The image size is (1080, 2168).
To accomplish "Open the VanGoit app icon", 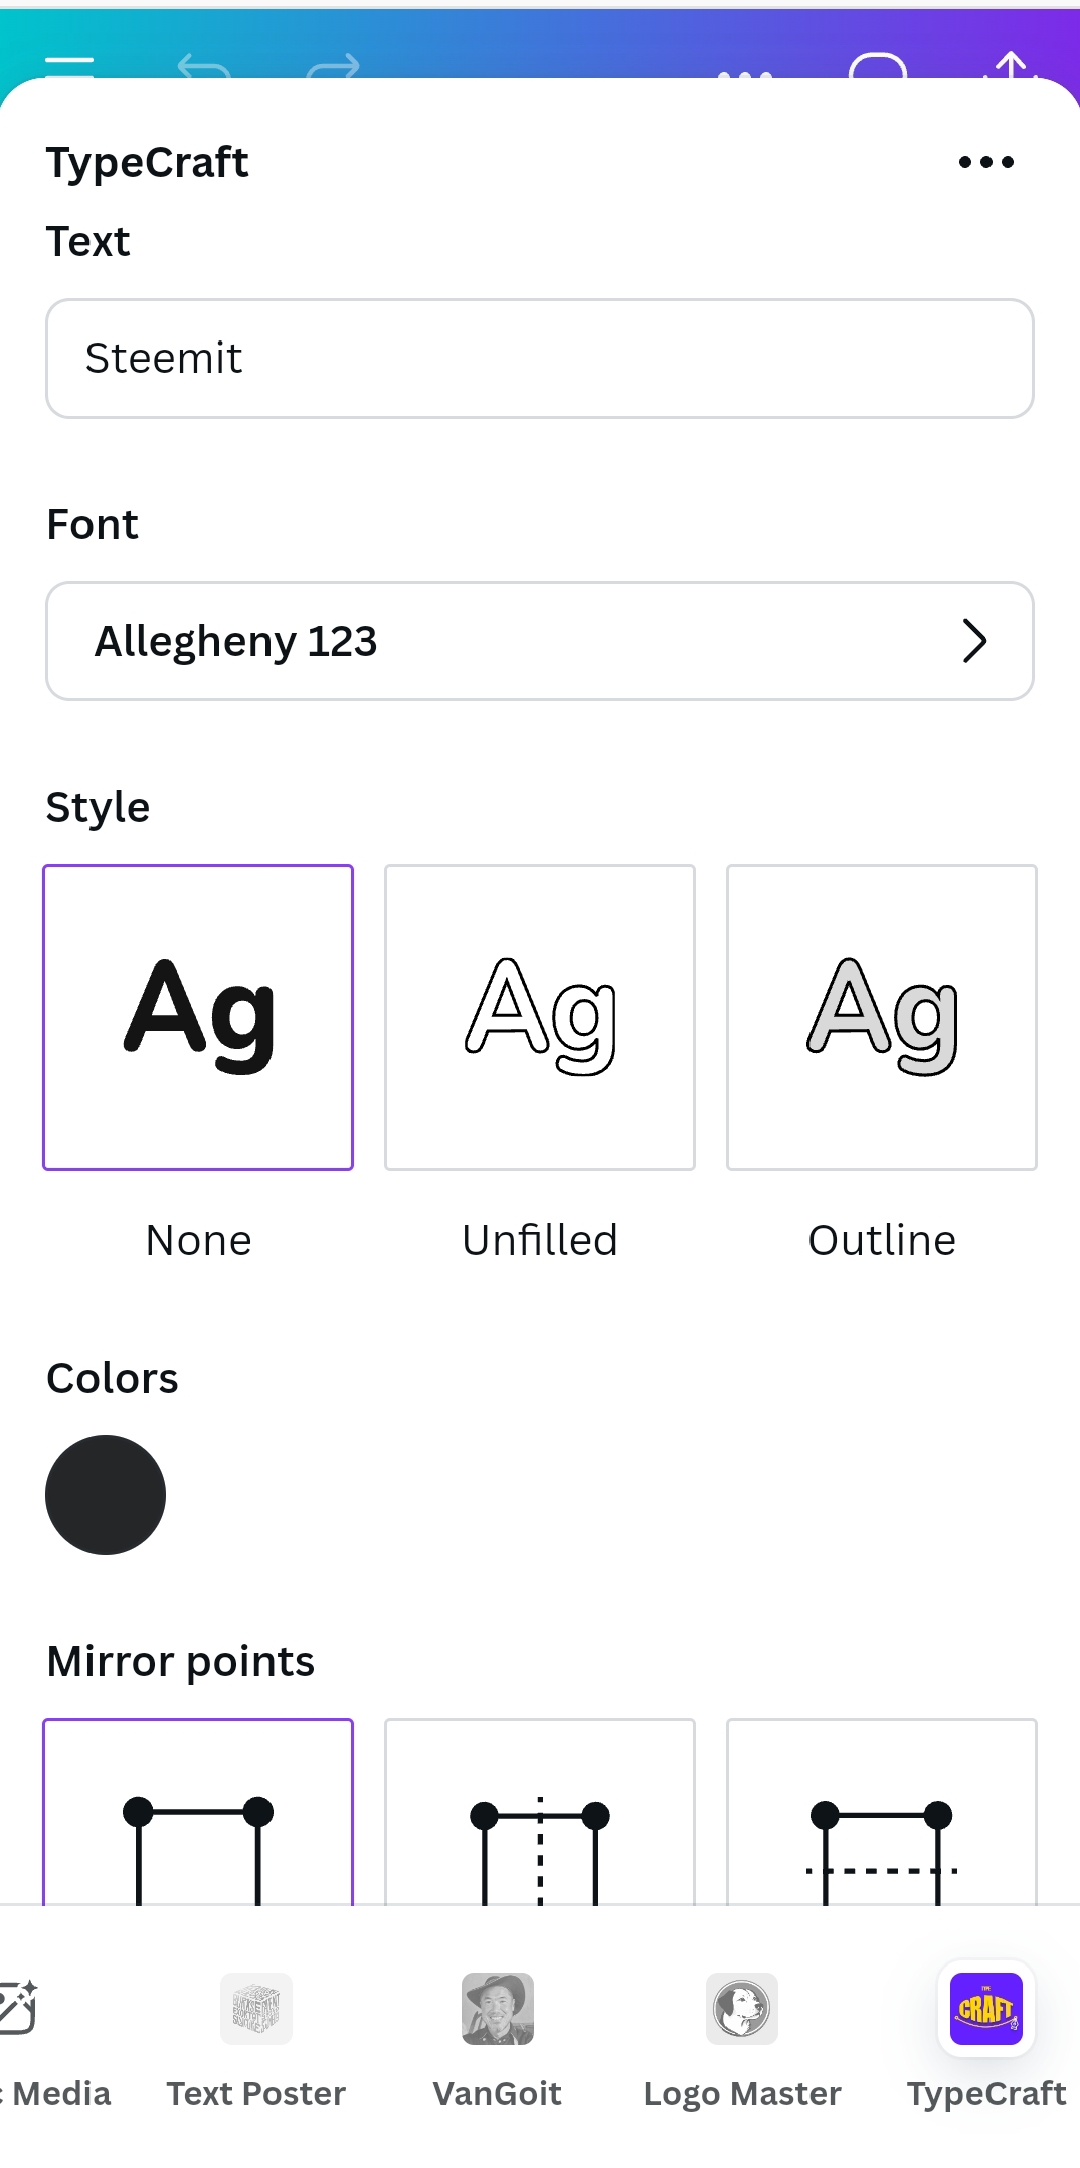I will point(498,2009).
